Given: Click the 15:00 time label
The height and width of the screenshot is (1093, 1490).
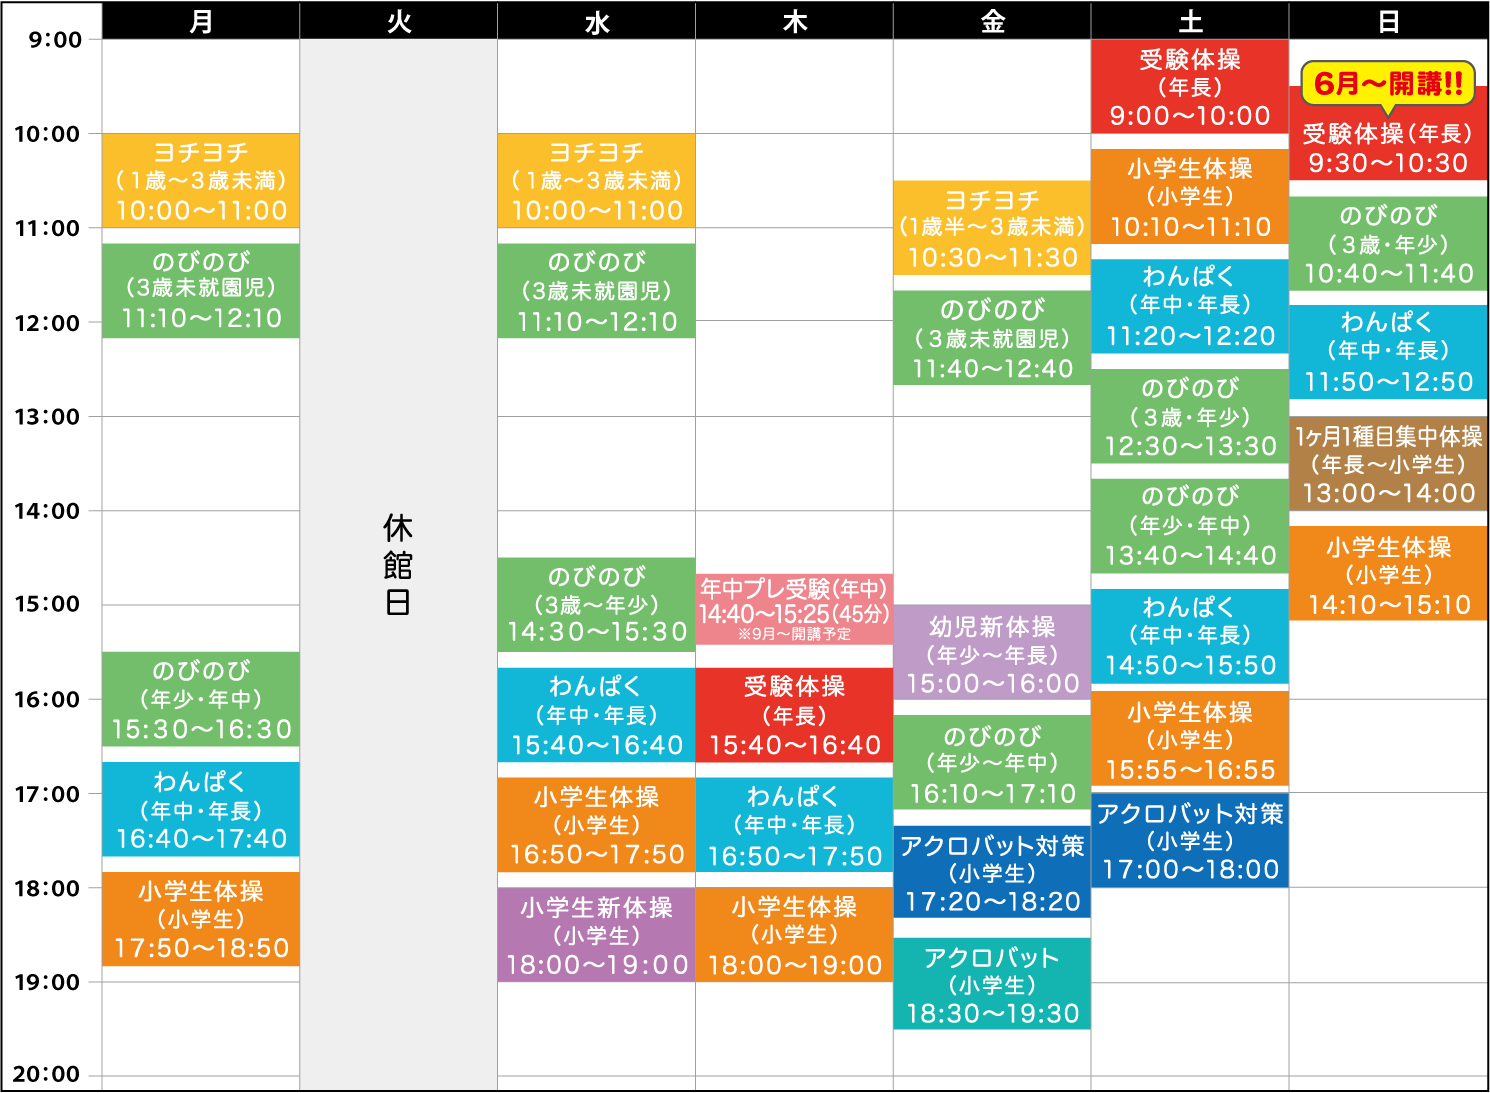Looking at the screenshot, I should click(x=48, y=605).
